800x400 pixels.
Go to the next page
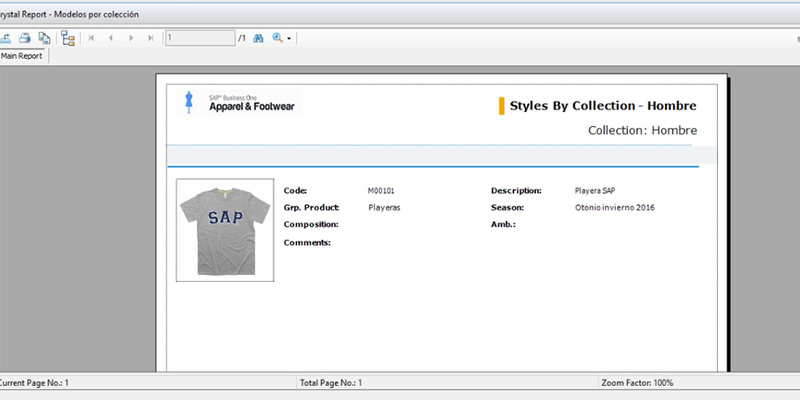click(131, 38)
